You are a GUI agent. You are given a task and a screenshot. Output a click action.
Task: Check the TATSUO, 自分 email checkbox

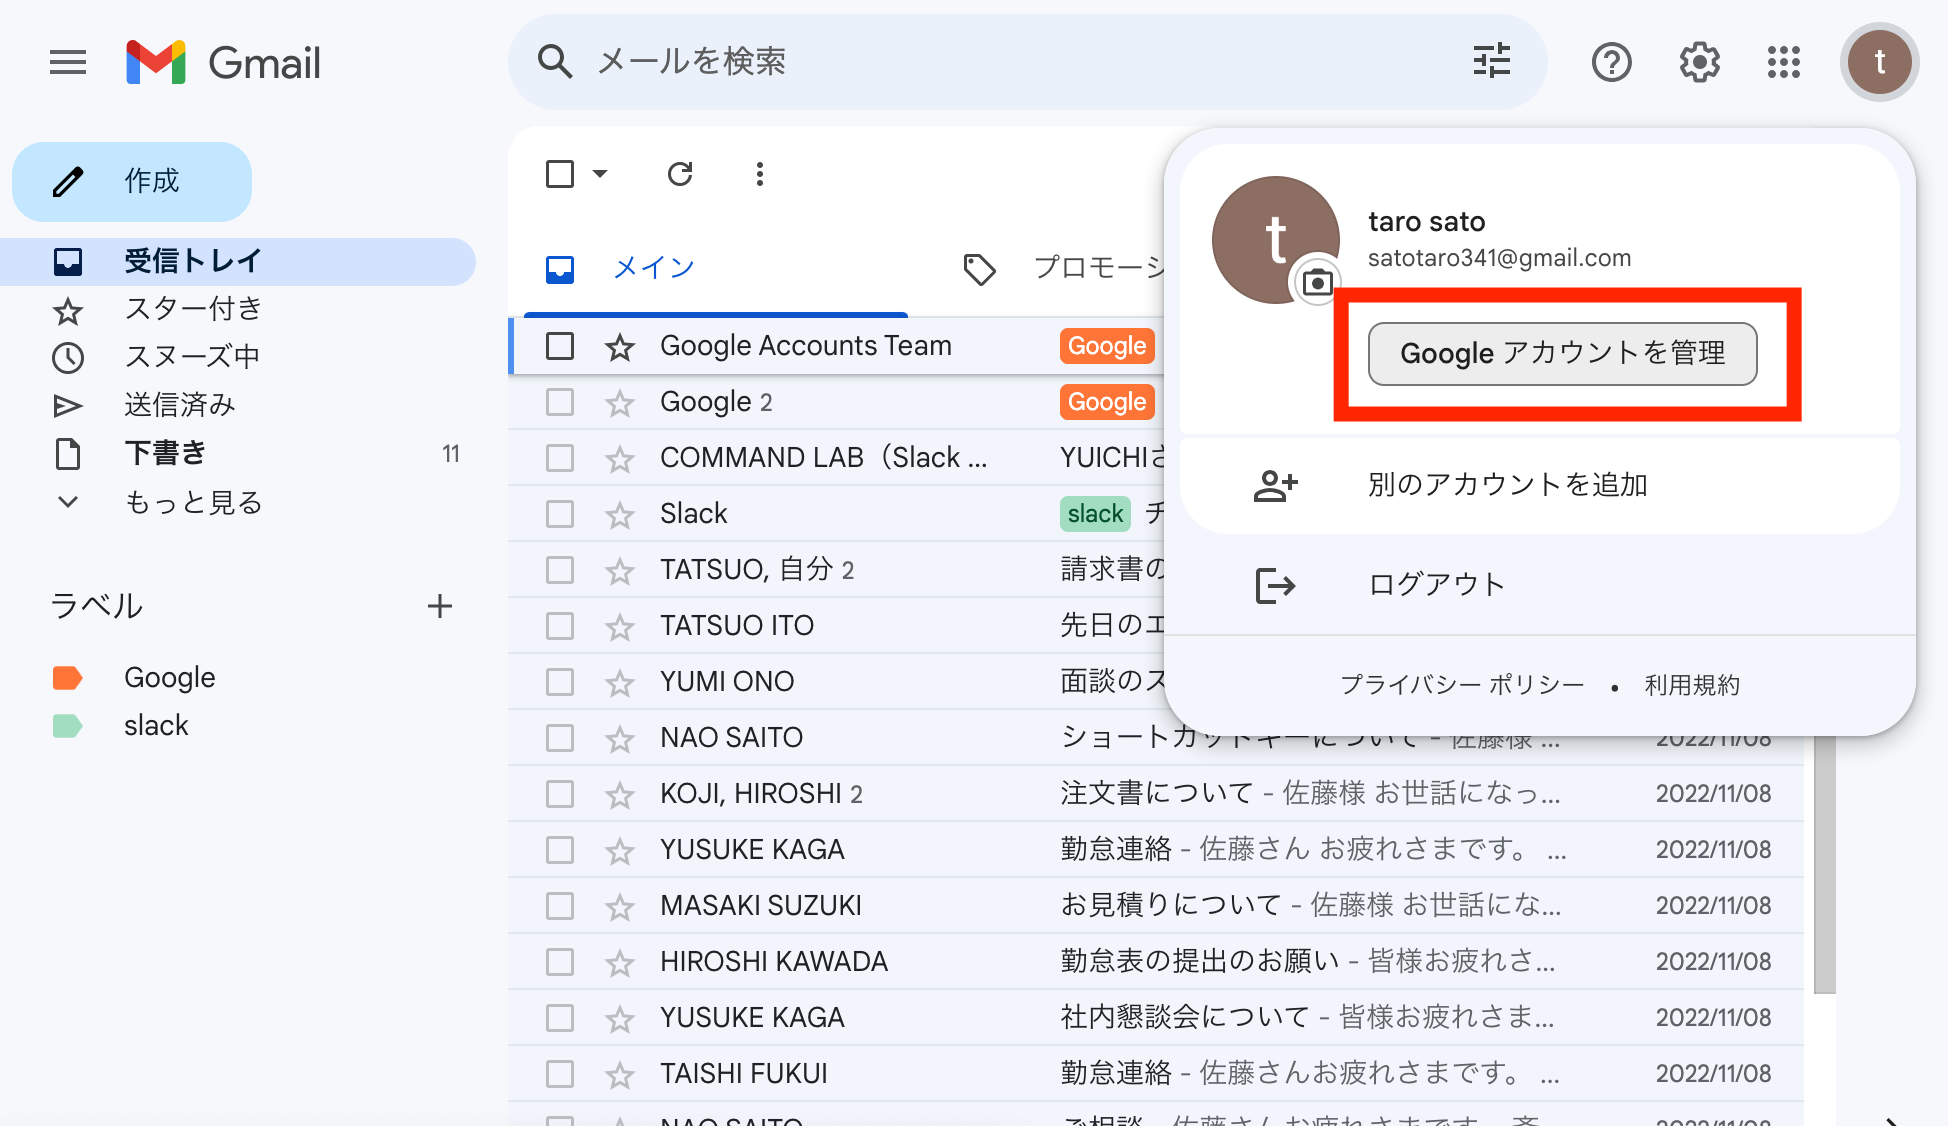pos(560,570)
